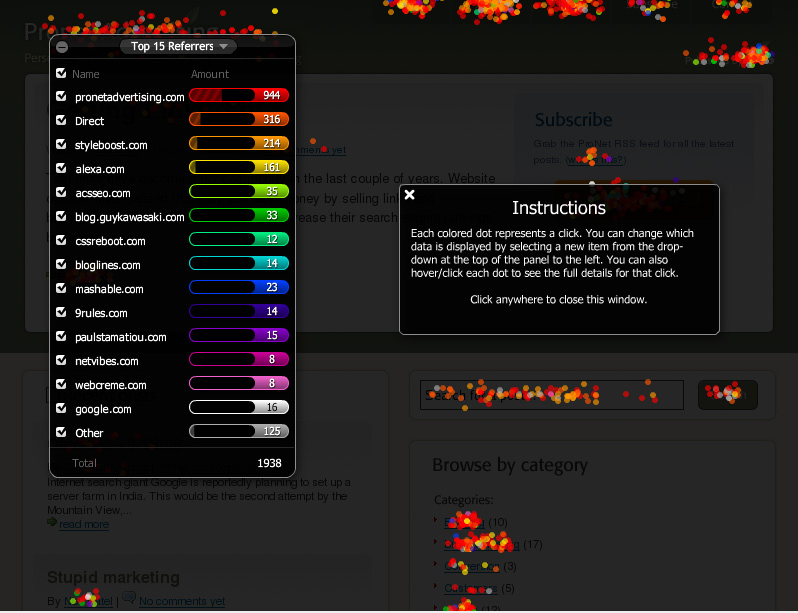
Task: Select the mashable.com referrer name
Action: pos(109,289)
